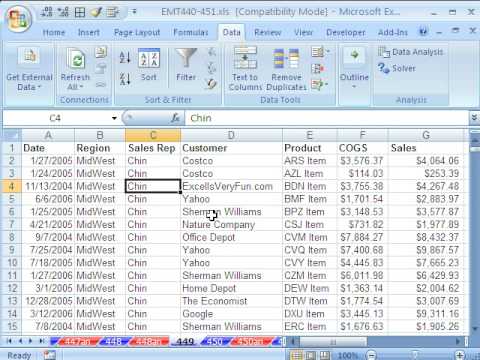Open the View ribbon tab
480x360 pixels.
point(303,32)
